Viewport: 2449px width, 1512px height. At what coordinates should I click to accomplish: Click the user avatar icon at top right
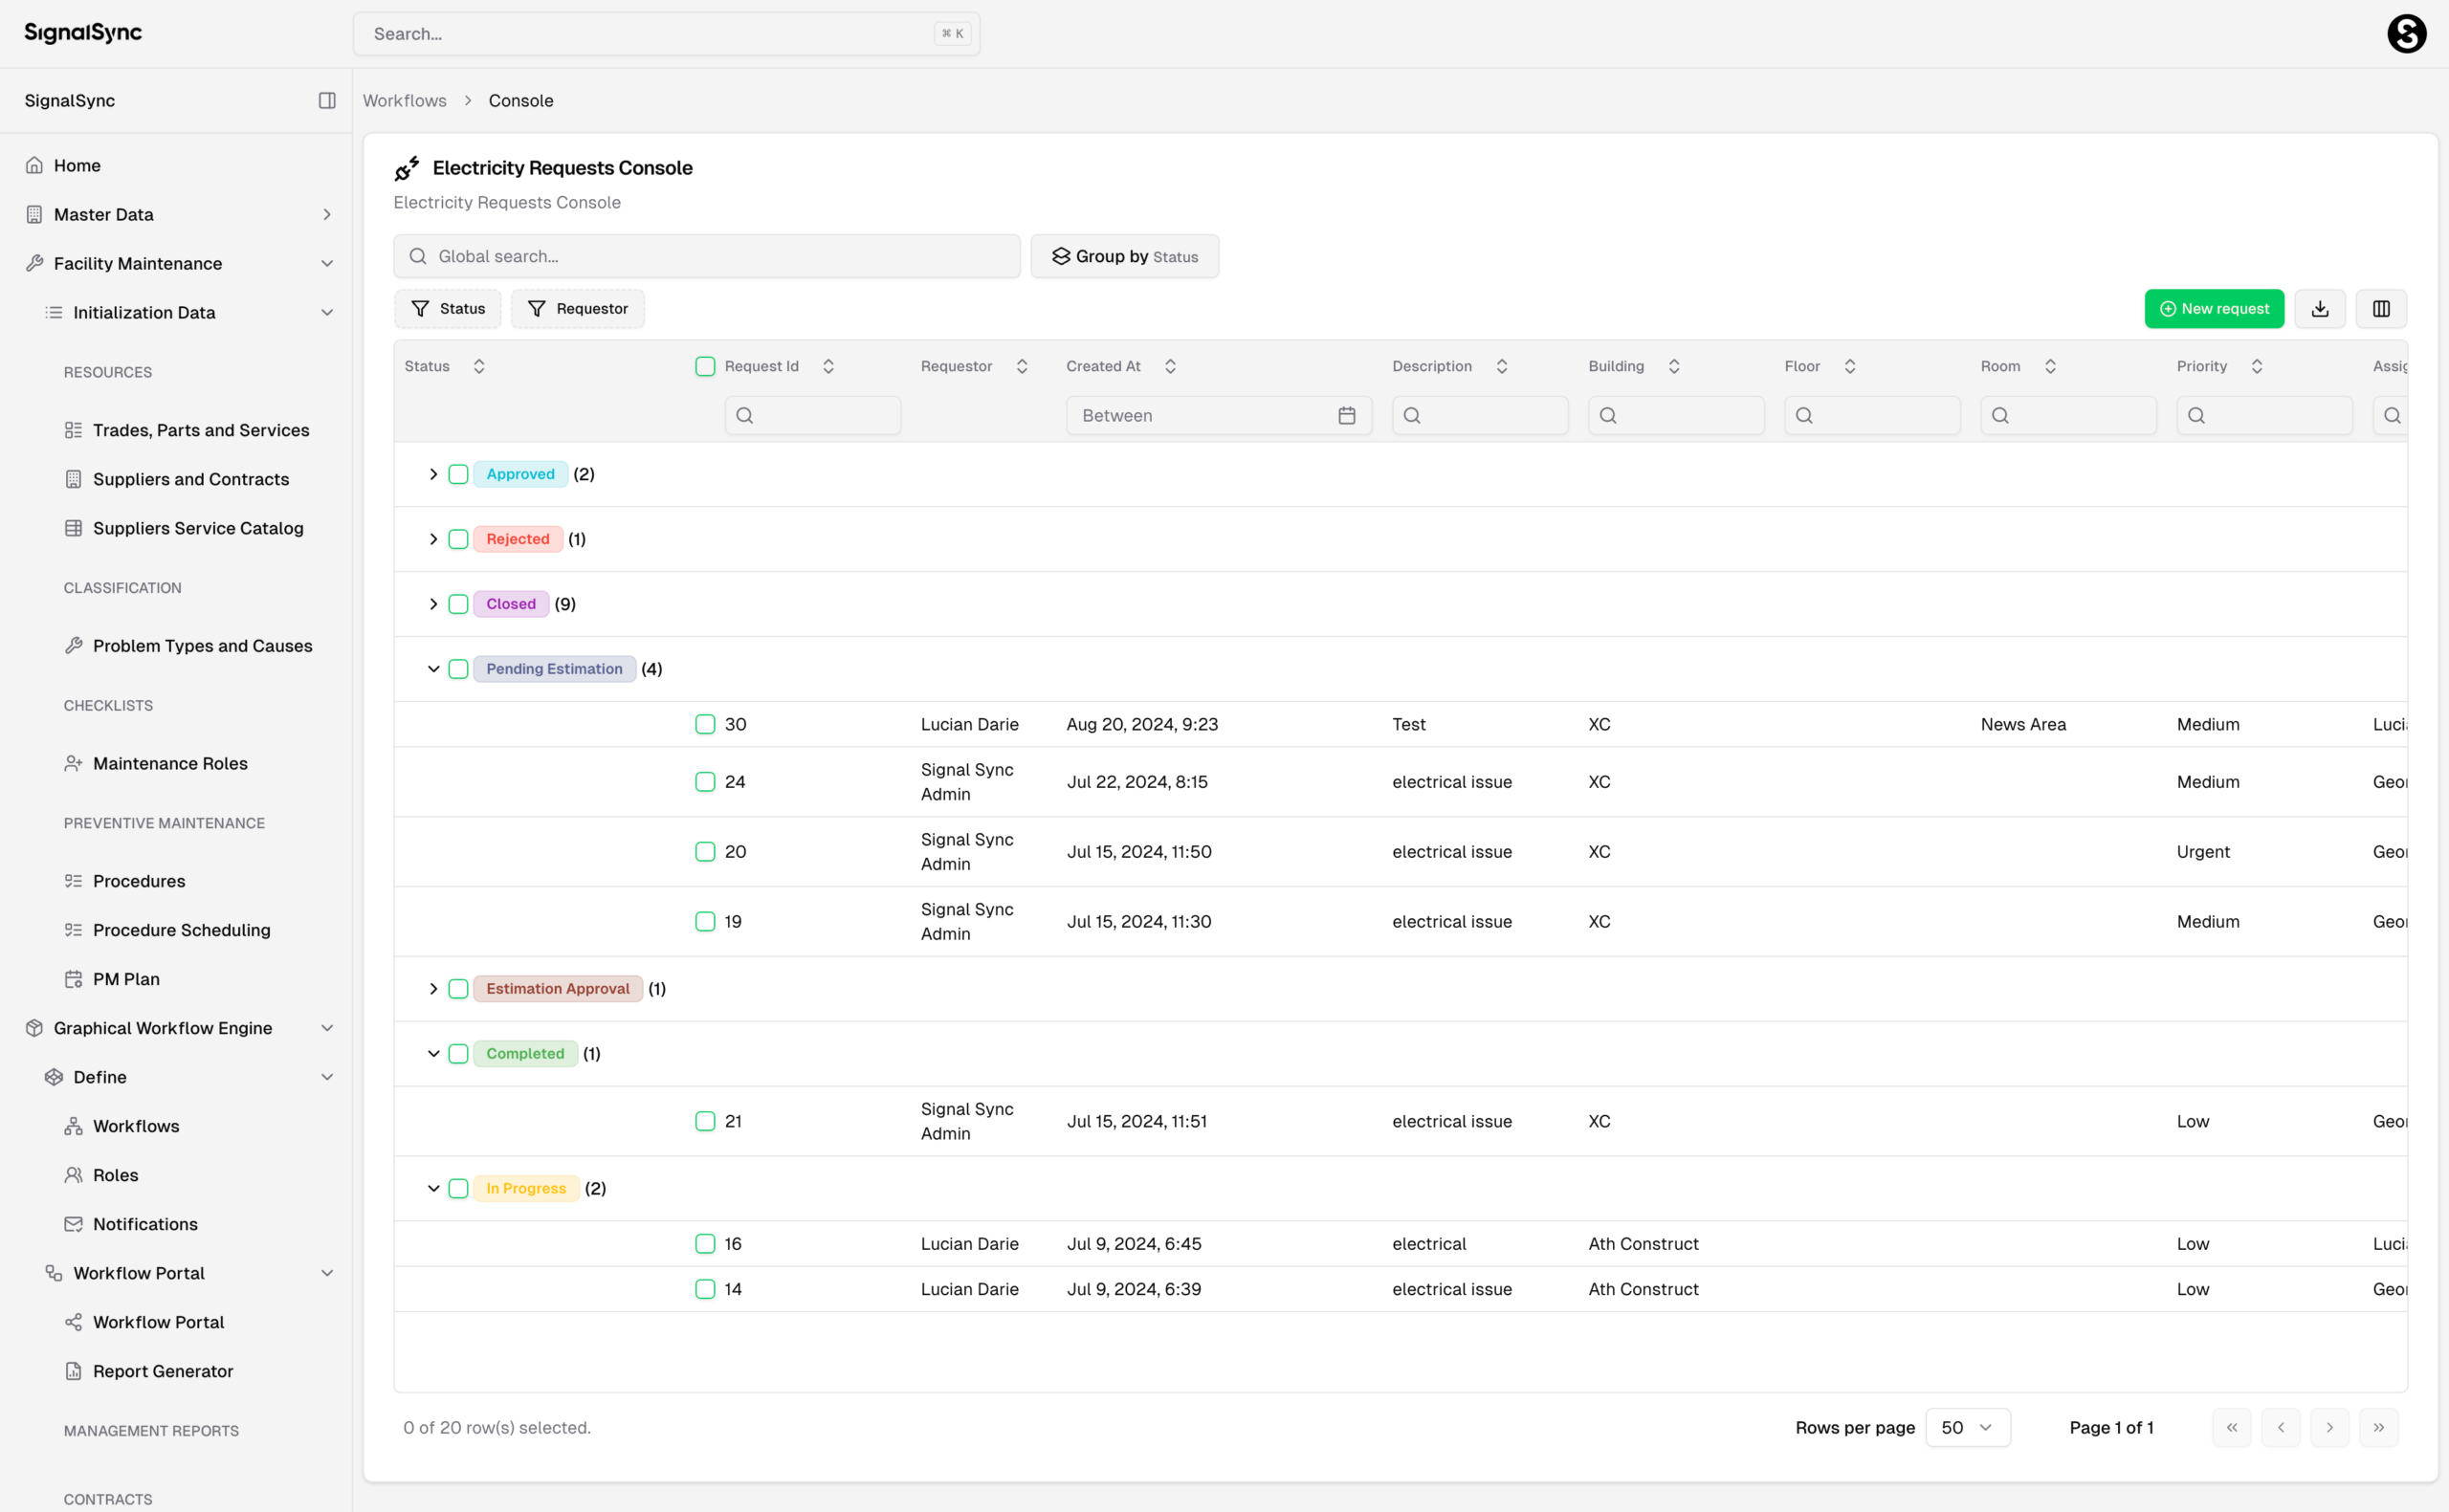[x=2405, y=34]
